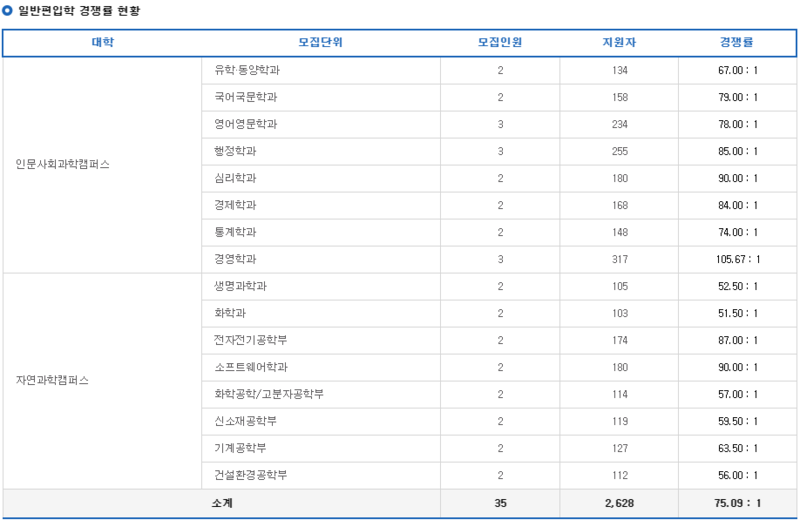Click the 생명과학과 row name

(x=240, y=286)
